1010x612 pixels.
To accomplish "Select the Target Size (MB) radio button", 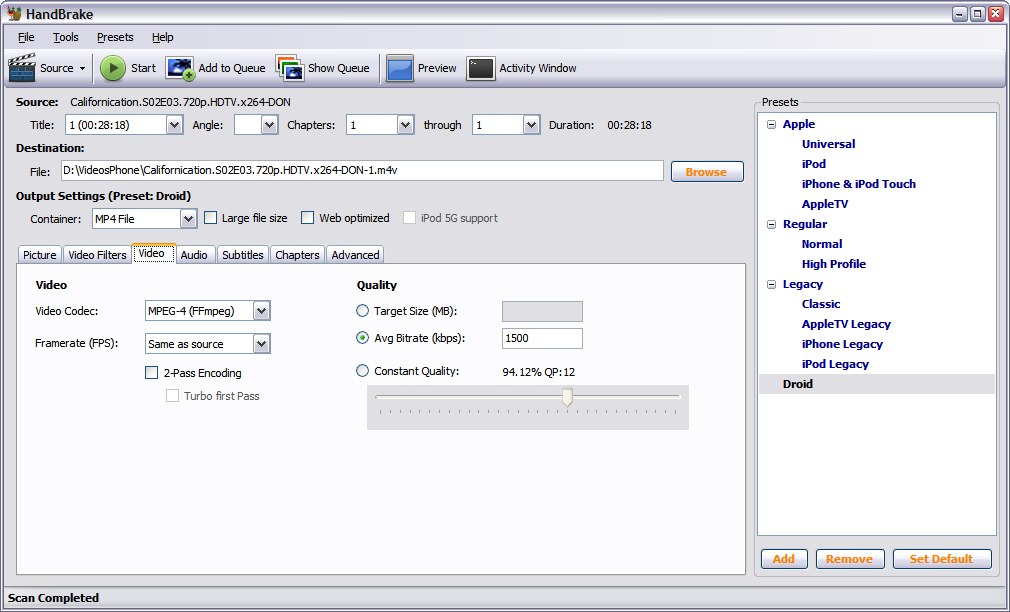I will [x=363, y=311].
